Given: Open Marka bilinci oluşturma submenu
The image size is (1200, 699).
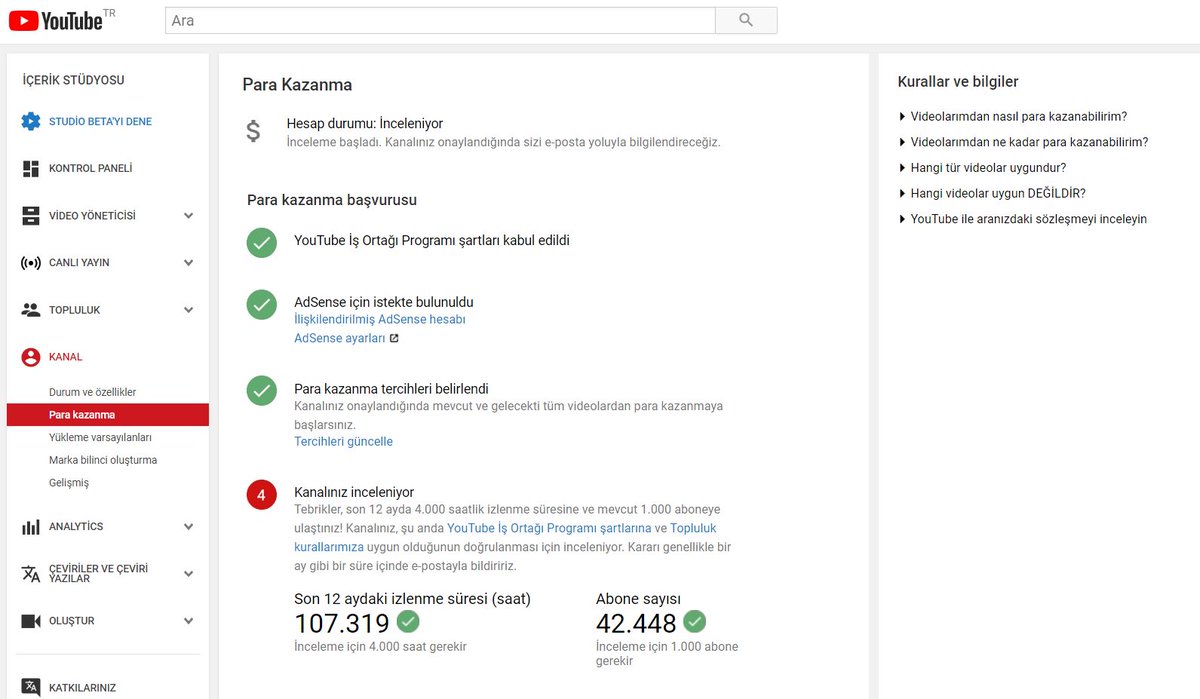Looking at the screenshot, I should (103, 461).
